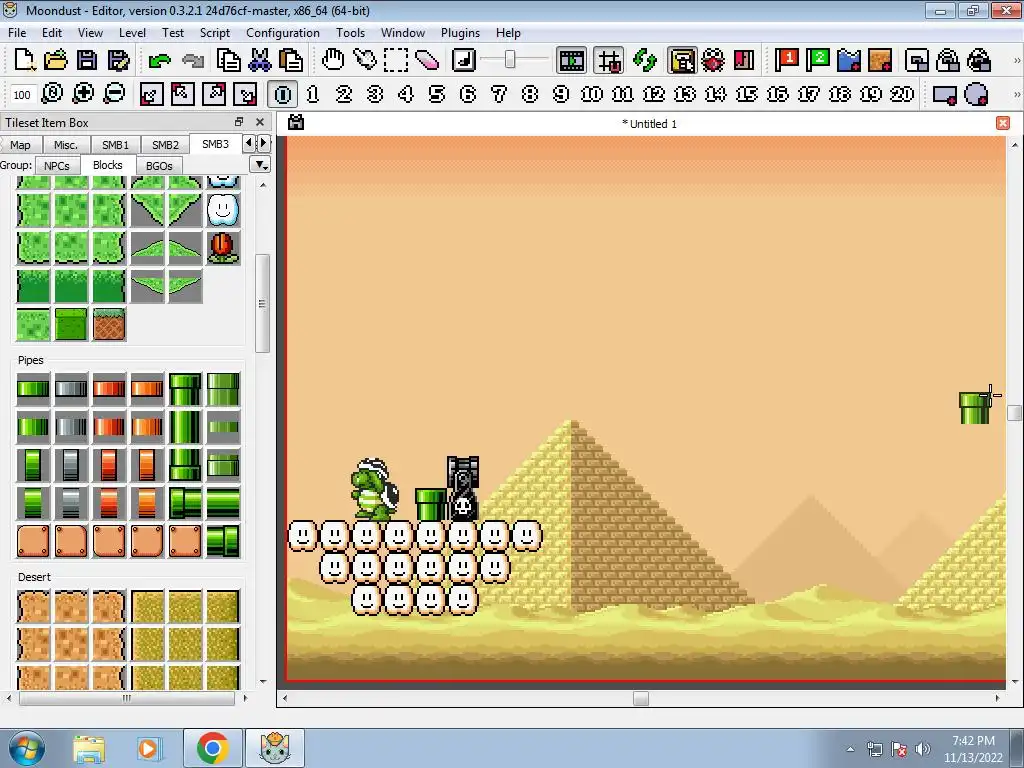Click the volume tray icon
This screenshot has height=768, width=1024.
(x=923, y=749)
